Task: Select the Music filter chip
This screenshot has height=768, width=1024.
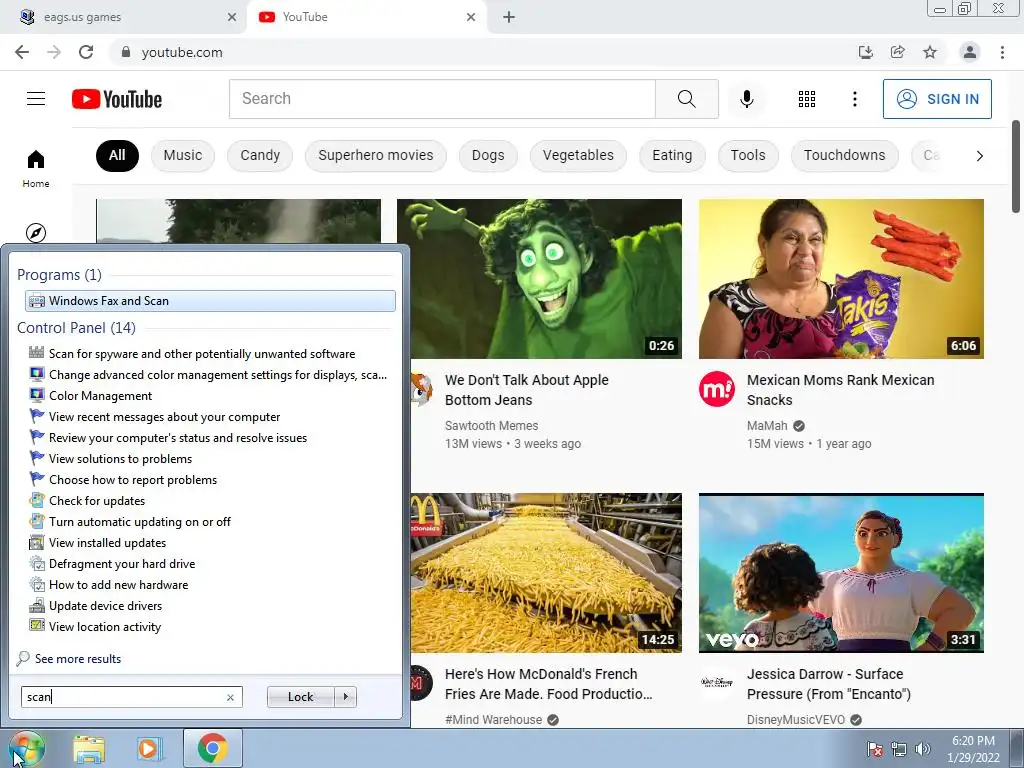Action: coord(183,155)
